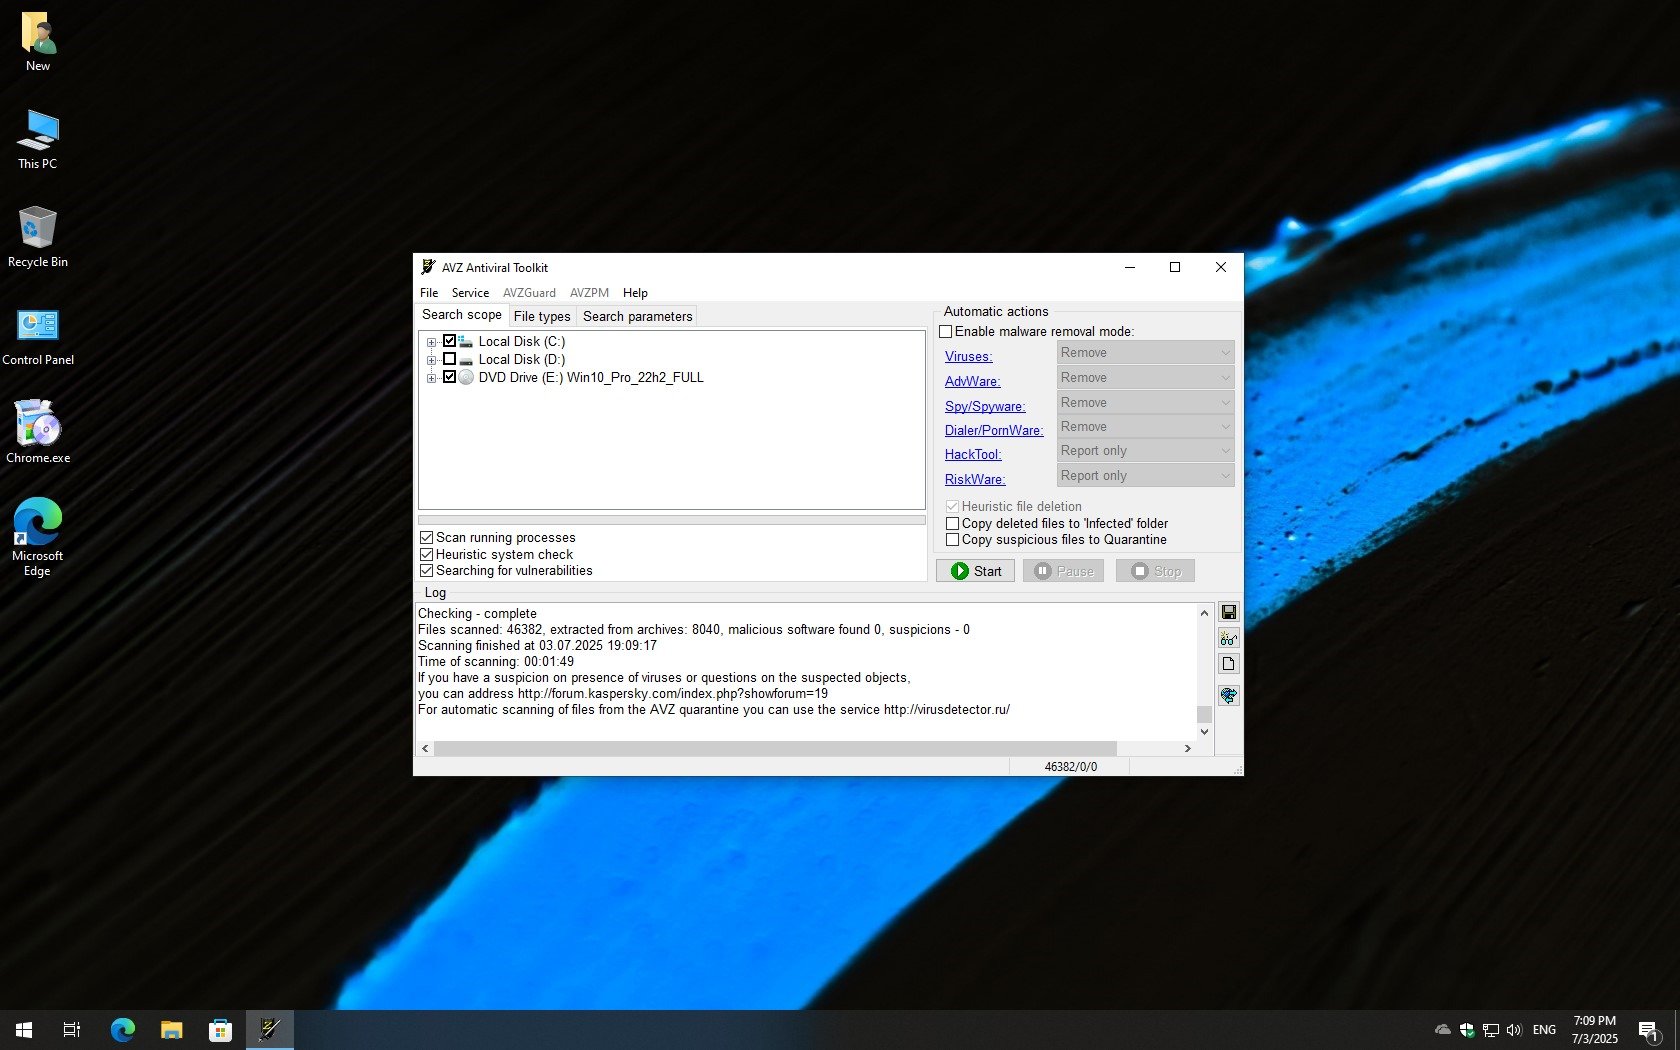Click the blank page icon beside the log
1680x1050 pixels.
coord(1228,664)
